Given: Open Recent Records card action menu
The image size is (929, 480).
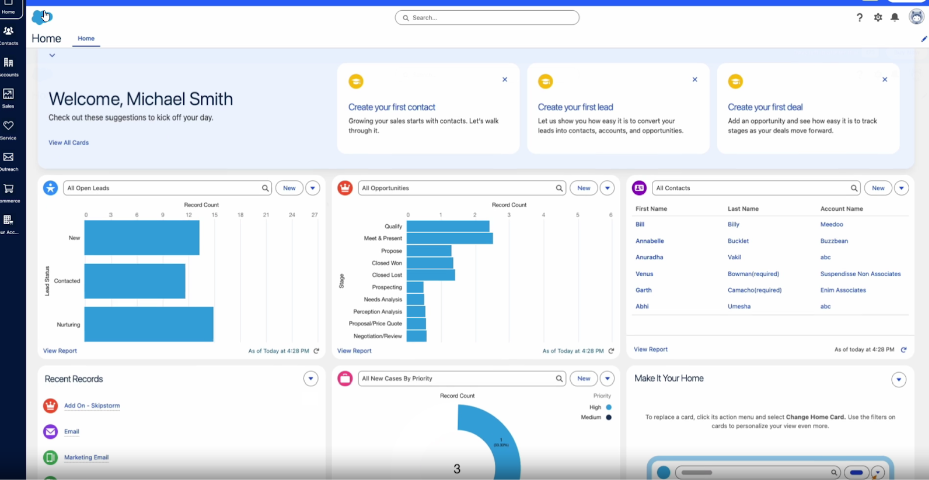Looking at the screenshot, I should point(311,379).
